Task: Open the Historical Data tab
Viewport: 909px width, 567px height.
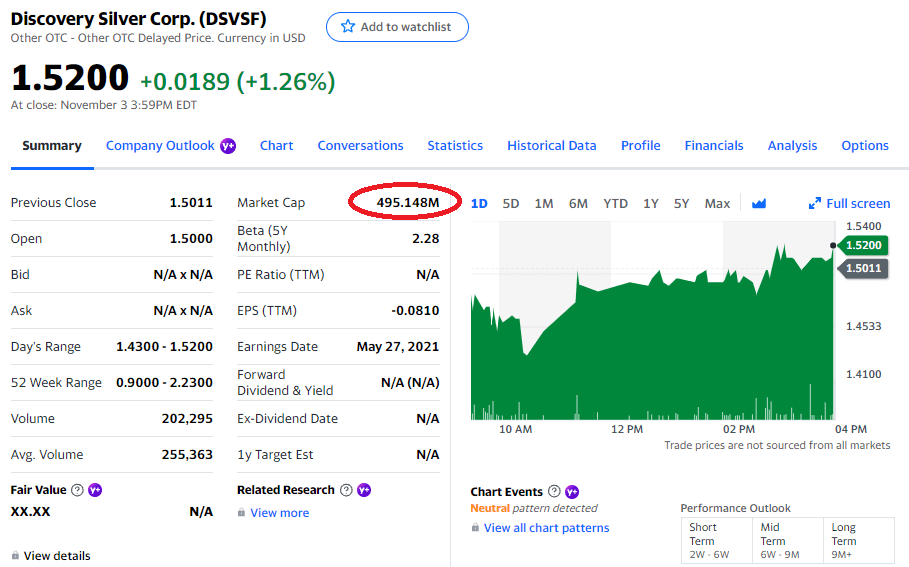Action: (551, 145)
